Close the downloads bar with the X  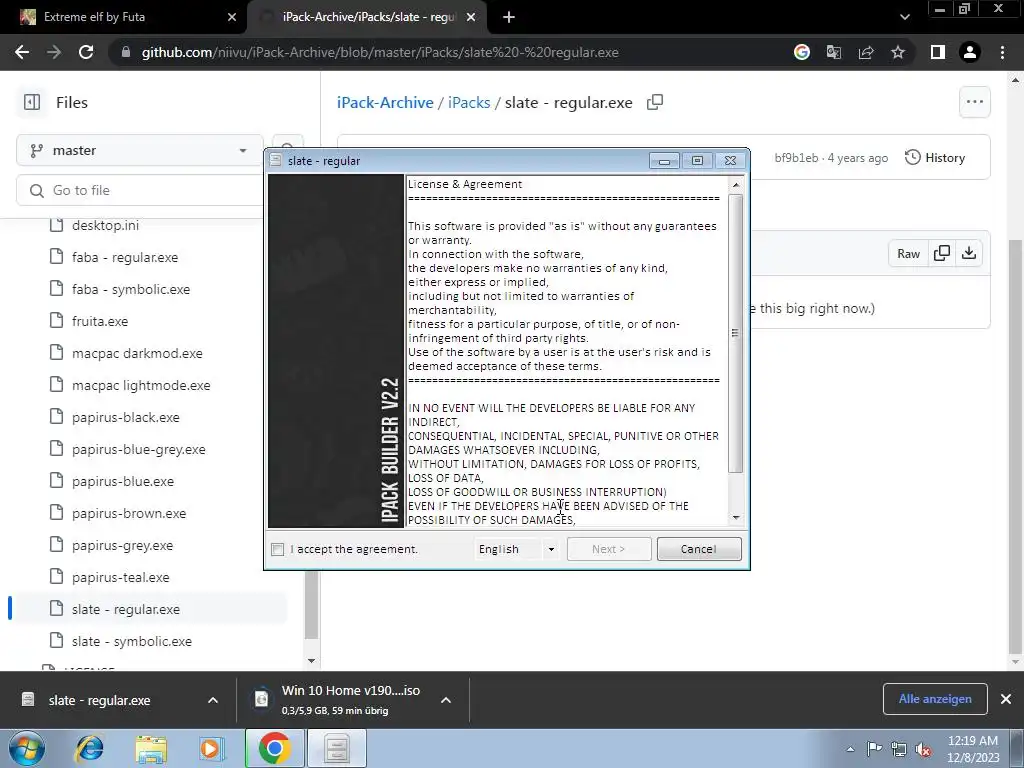(x=1006, y=699)
